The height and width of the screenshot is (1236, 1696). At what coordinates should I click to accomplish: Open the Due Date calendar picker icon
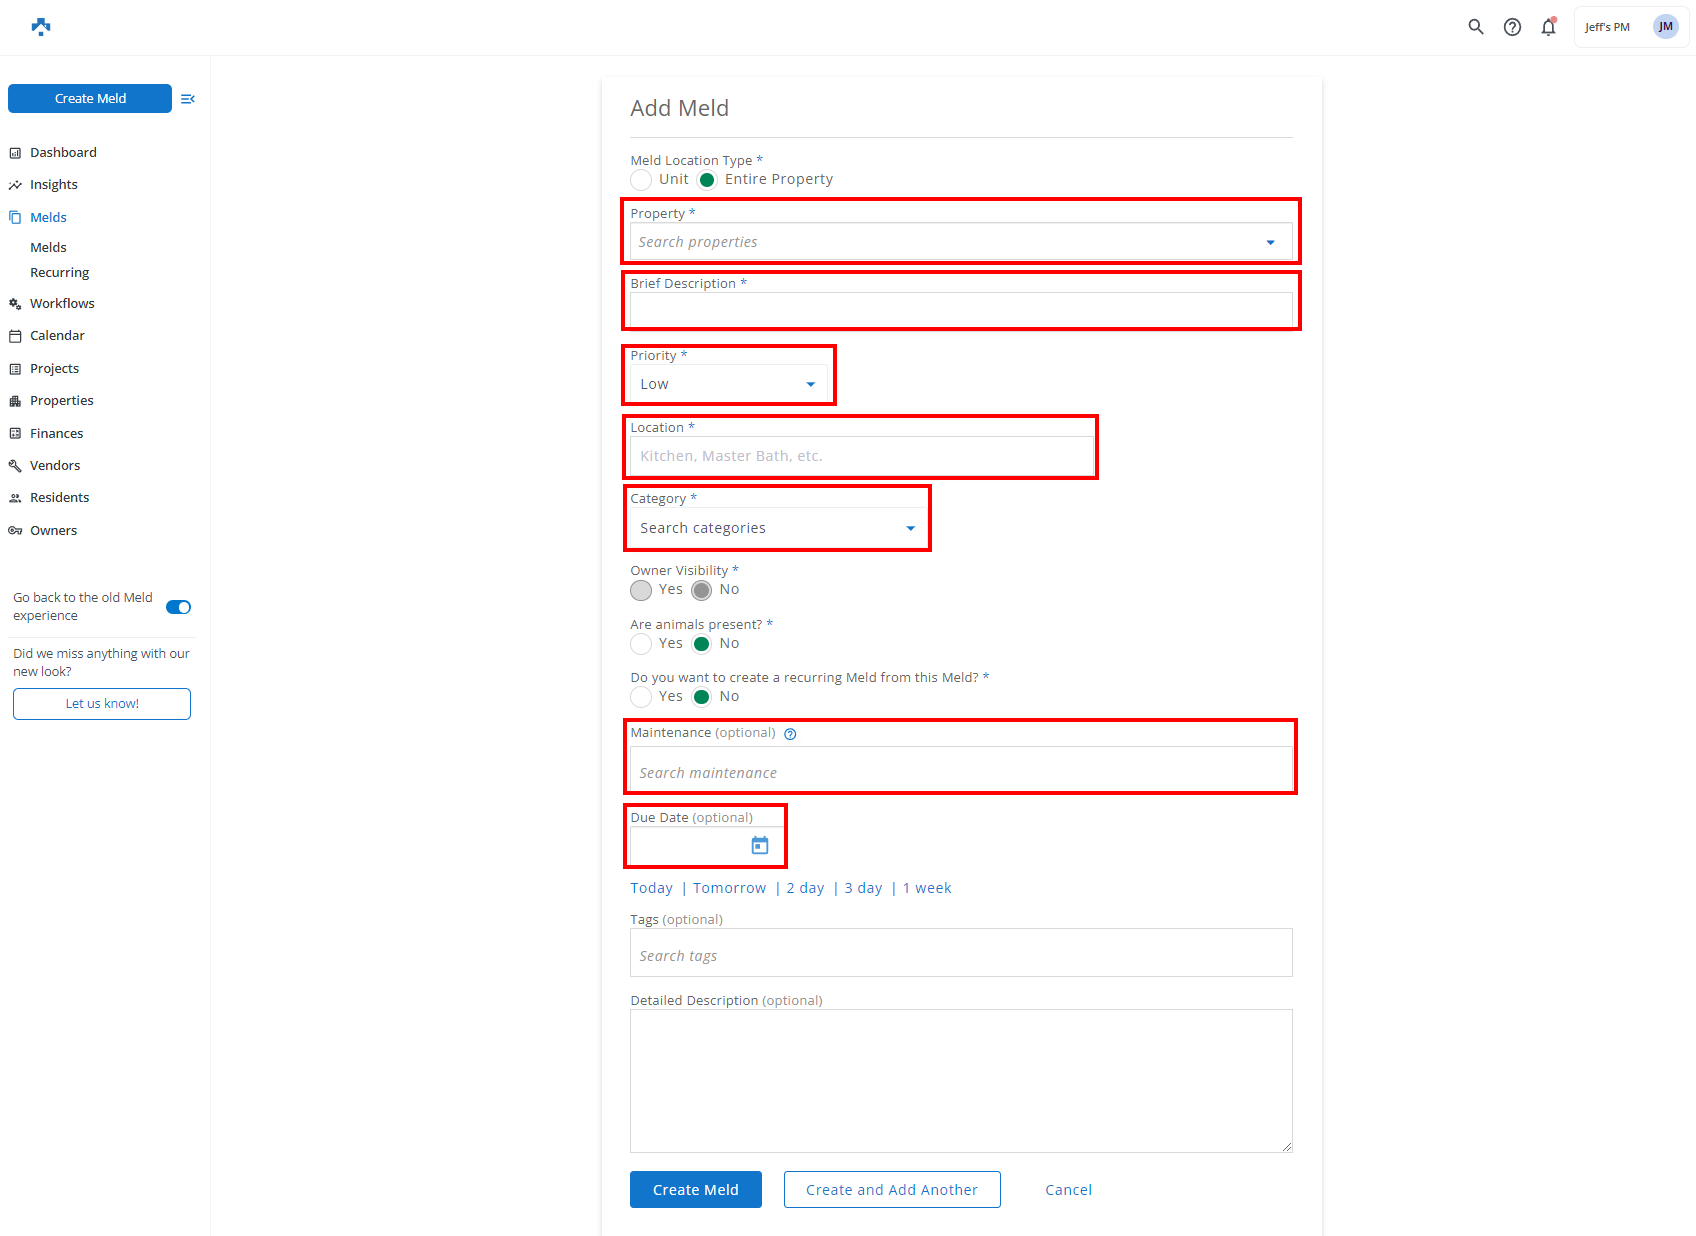pos(760,846)
